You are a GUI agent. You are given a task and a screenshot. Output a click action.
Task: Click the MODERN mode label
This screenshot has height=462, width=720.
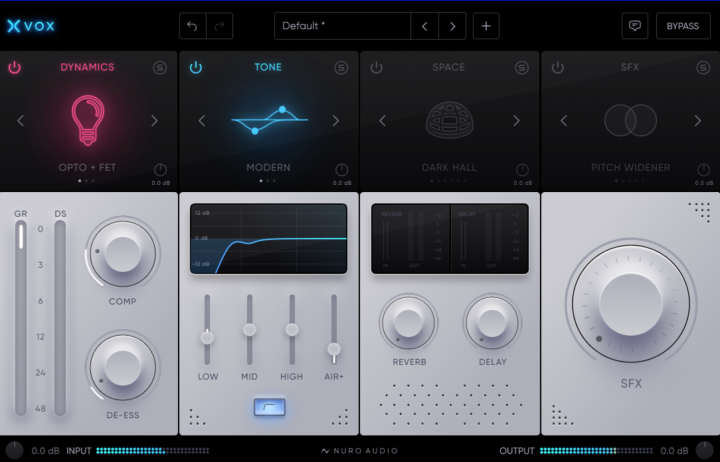268,168
